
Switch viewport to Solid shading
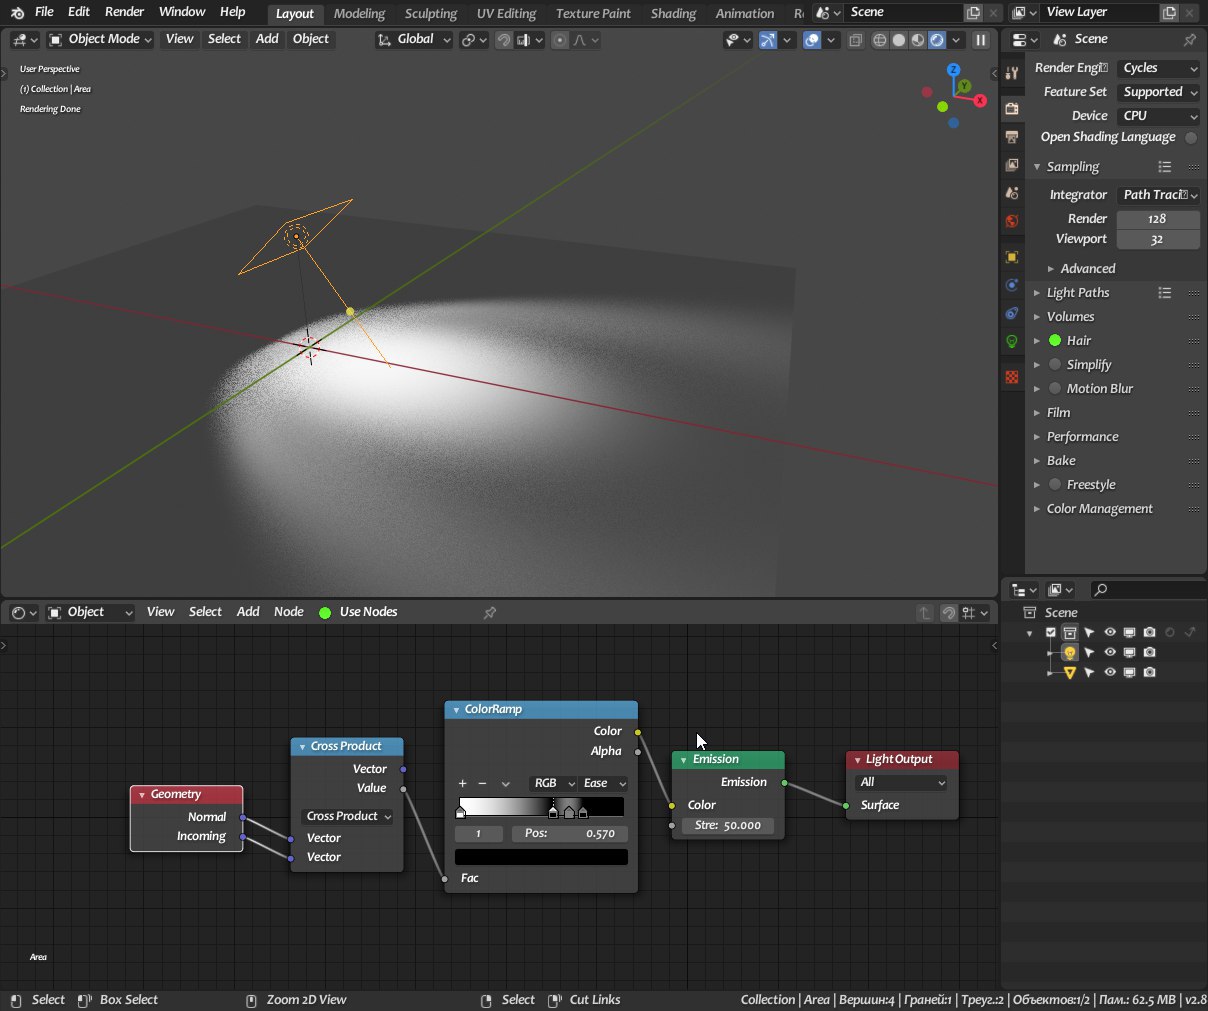point(899,40)
